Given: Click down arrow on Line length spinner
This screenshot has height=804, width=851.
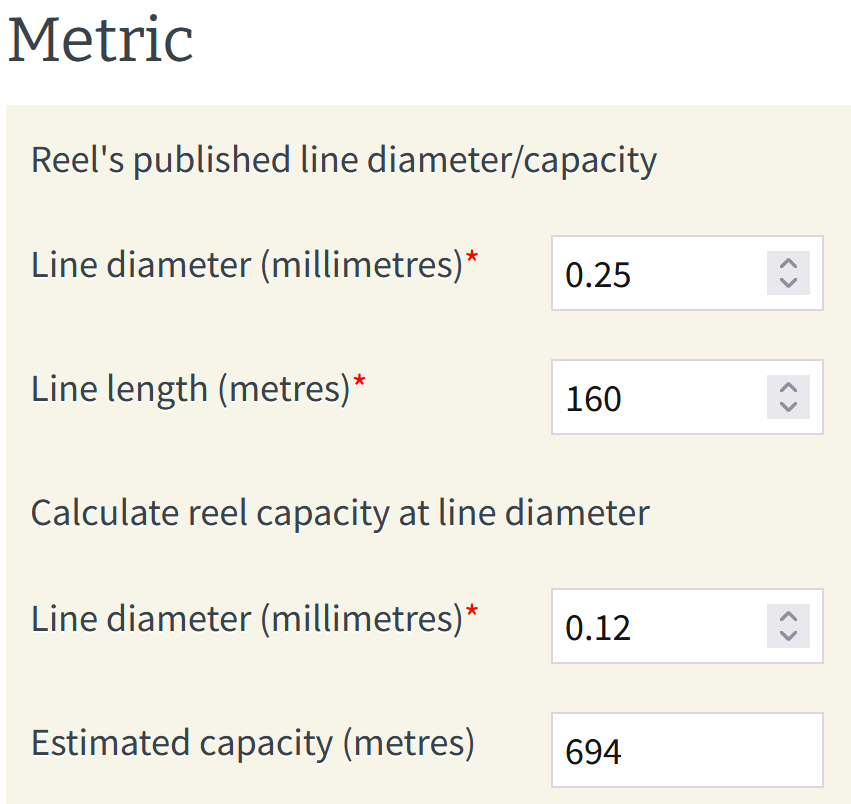Looking at the screenshot, I should point(788,407).
